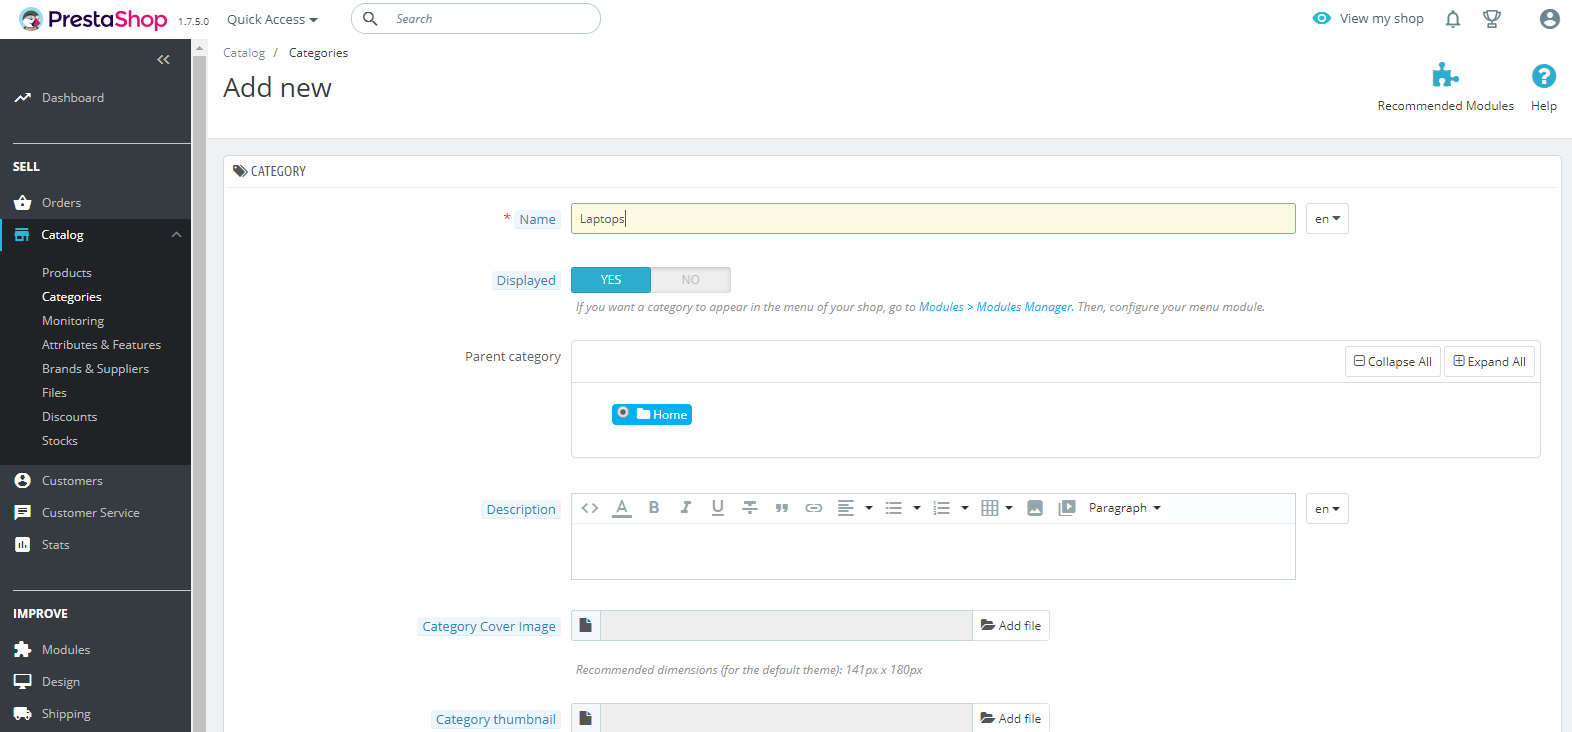Click the bullet list icon in the editor
This screenshot has height=732, width=1572.
coord(894,508)
